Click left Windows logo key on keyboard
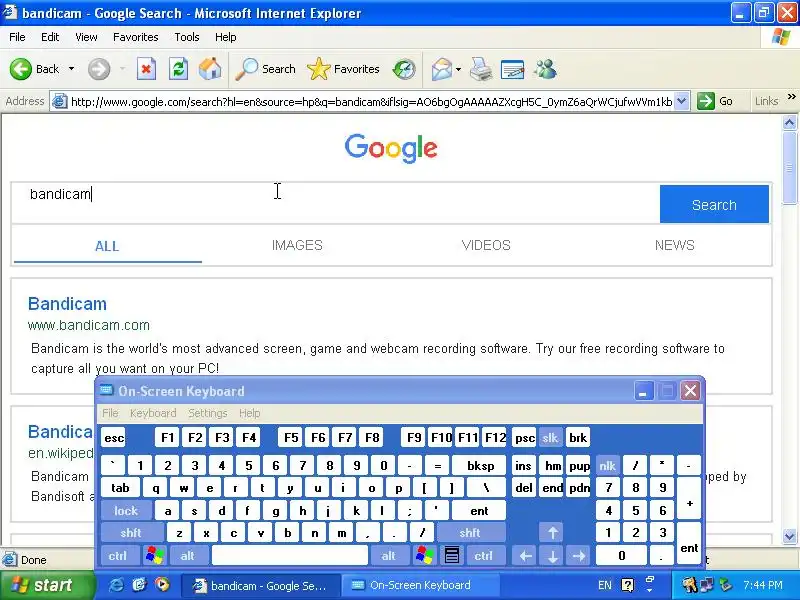 point(155,555)
